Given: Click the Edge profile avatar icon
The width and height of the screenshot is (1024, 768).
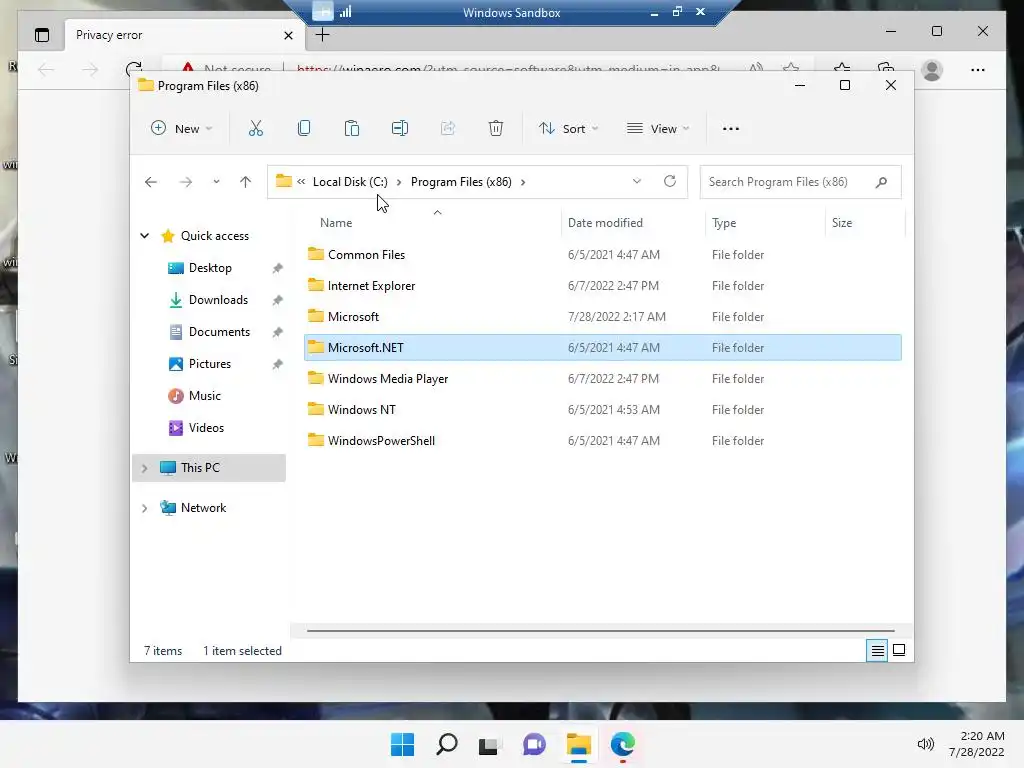Looking at the screenshot, I should [932, 70].
